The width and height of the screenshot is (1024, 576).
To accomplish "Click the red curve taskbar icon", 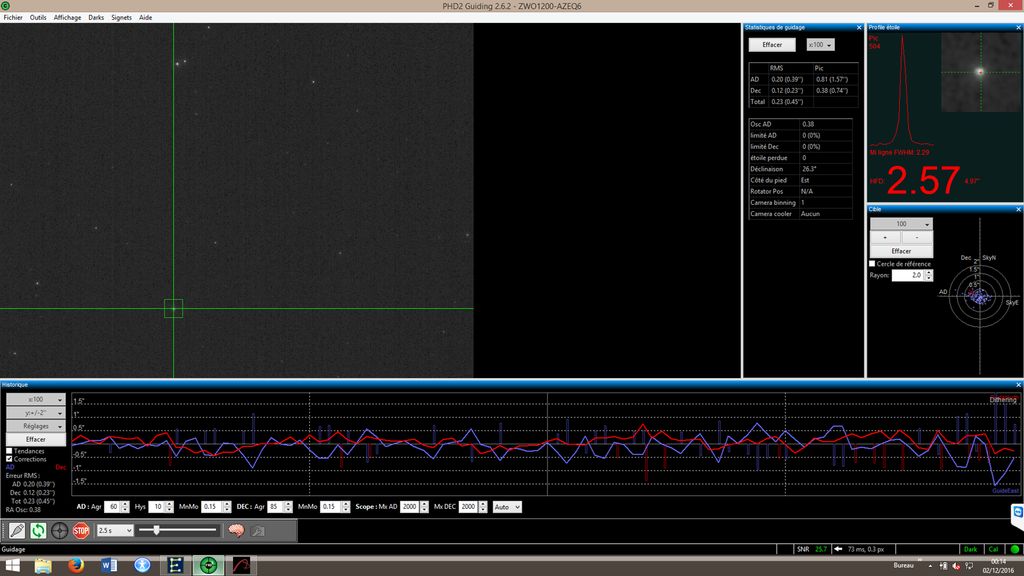I will 241,566.
